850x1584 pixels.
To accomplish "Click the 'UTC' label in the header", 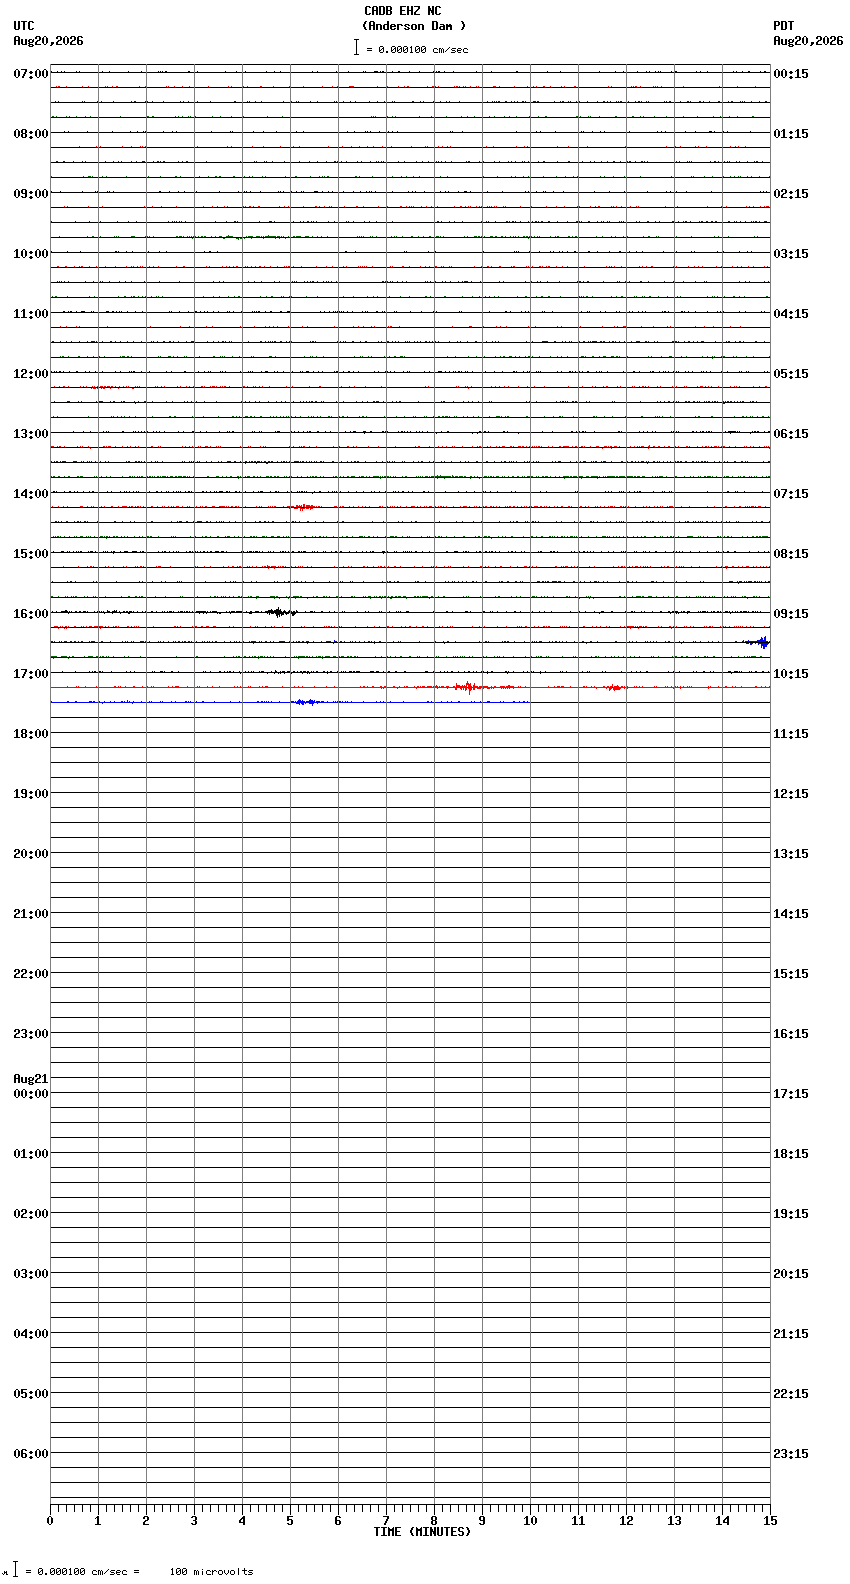I will coord(24,26).
